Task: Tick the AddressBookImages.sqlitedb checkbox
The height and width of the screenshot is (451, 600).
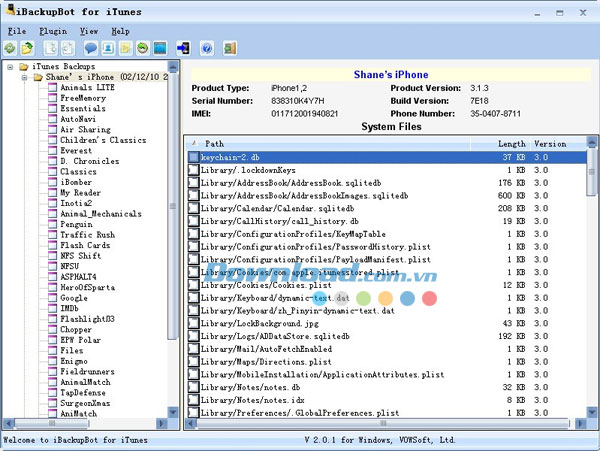Action: [194, 195]
